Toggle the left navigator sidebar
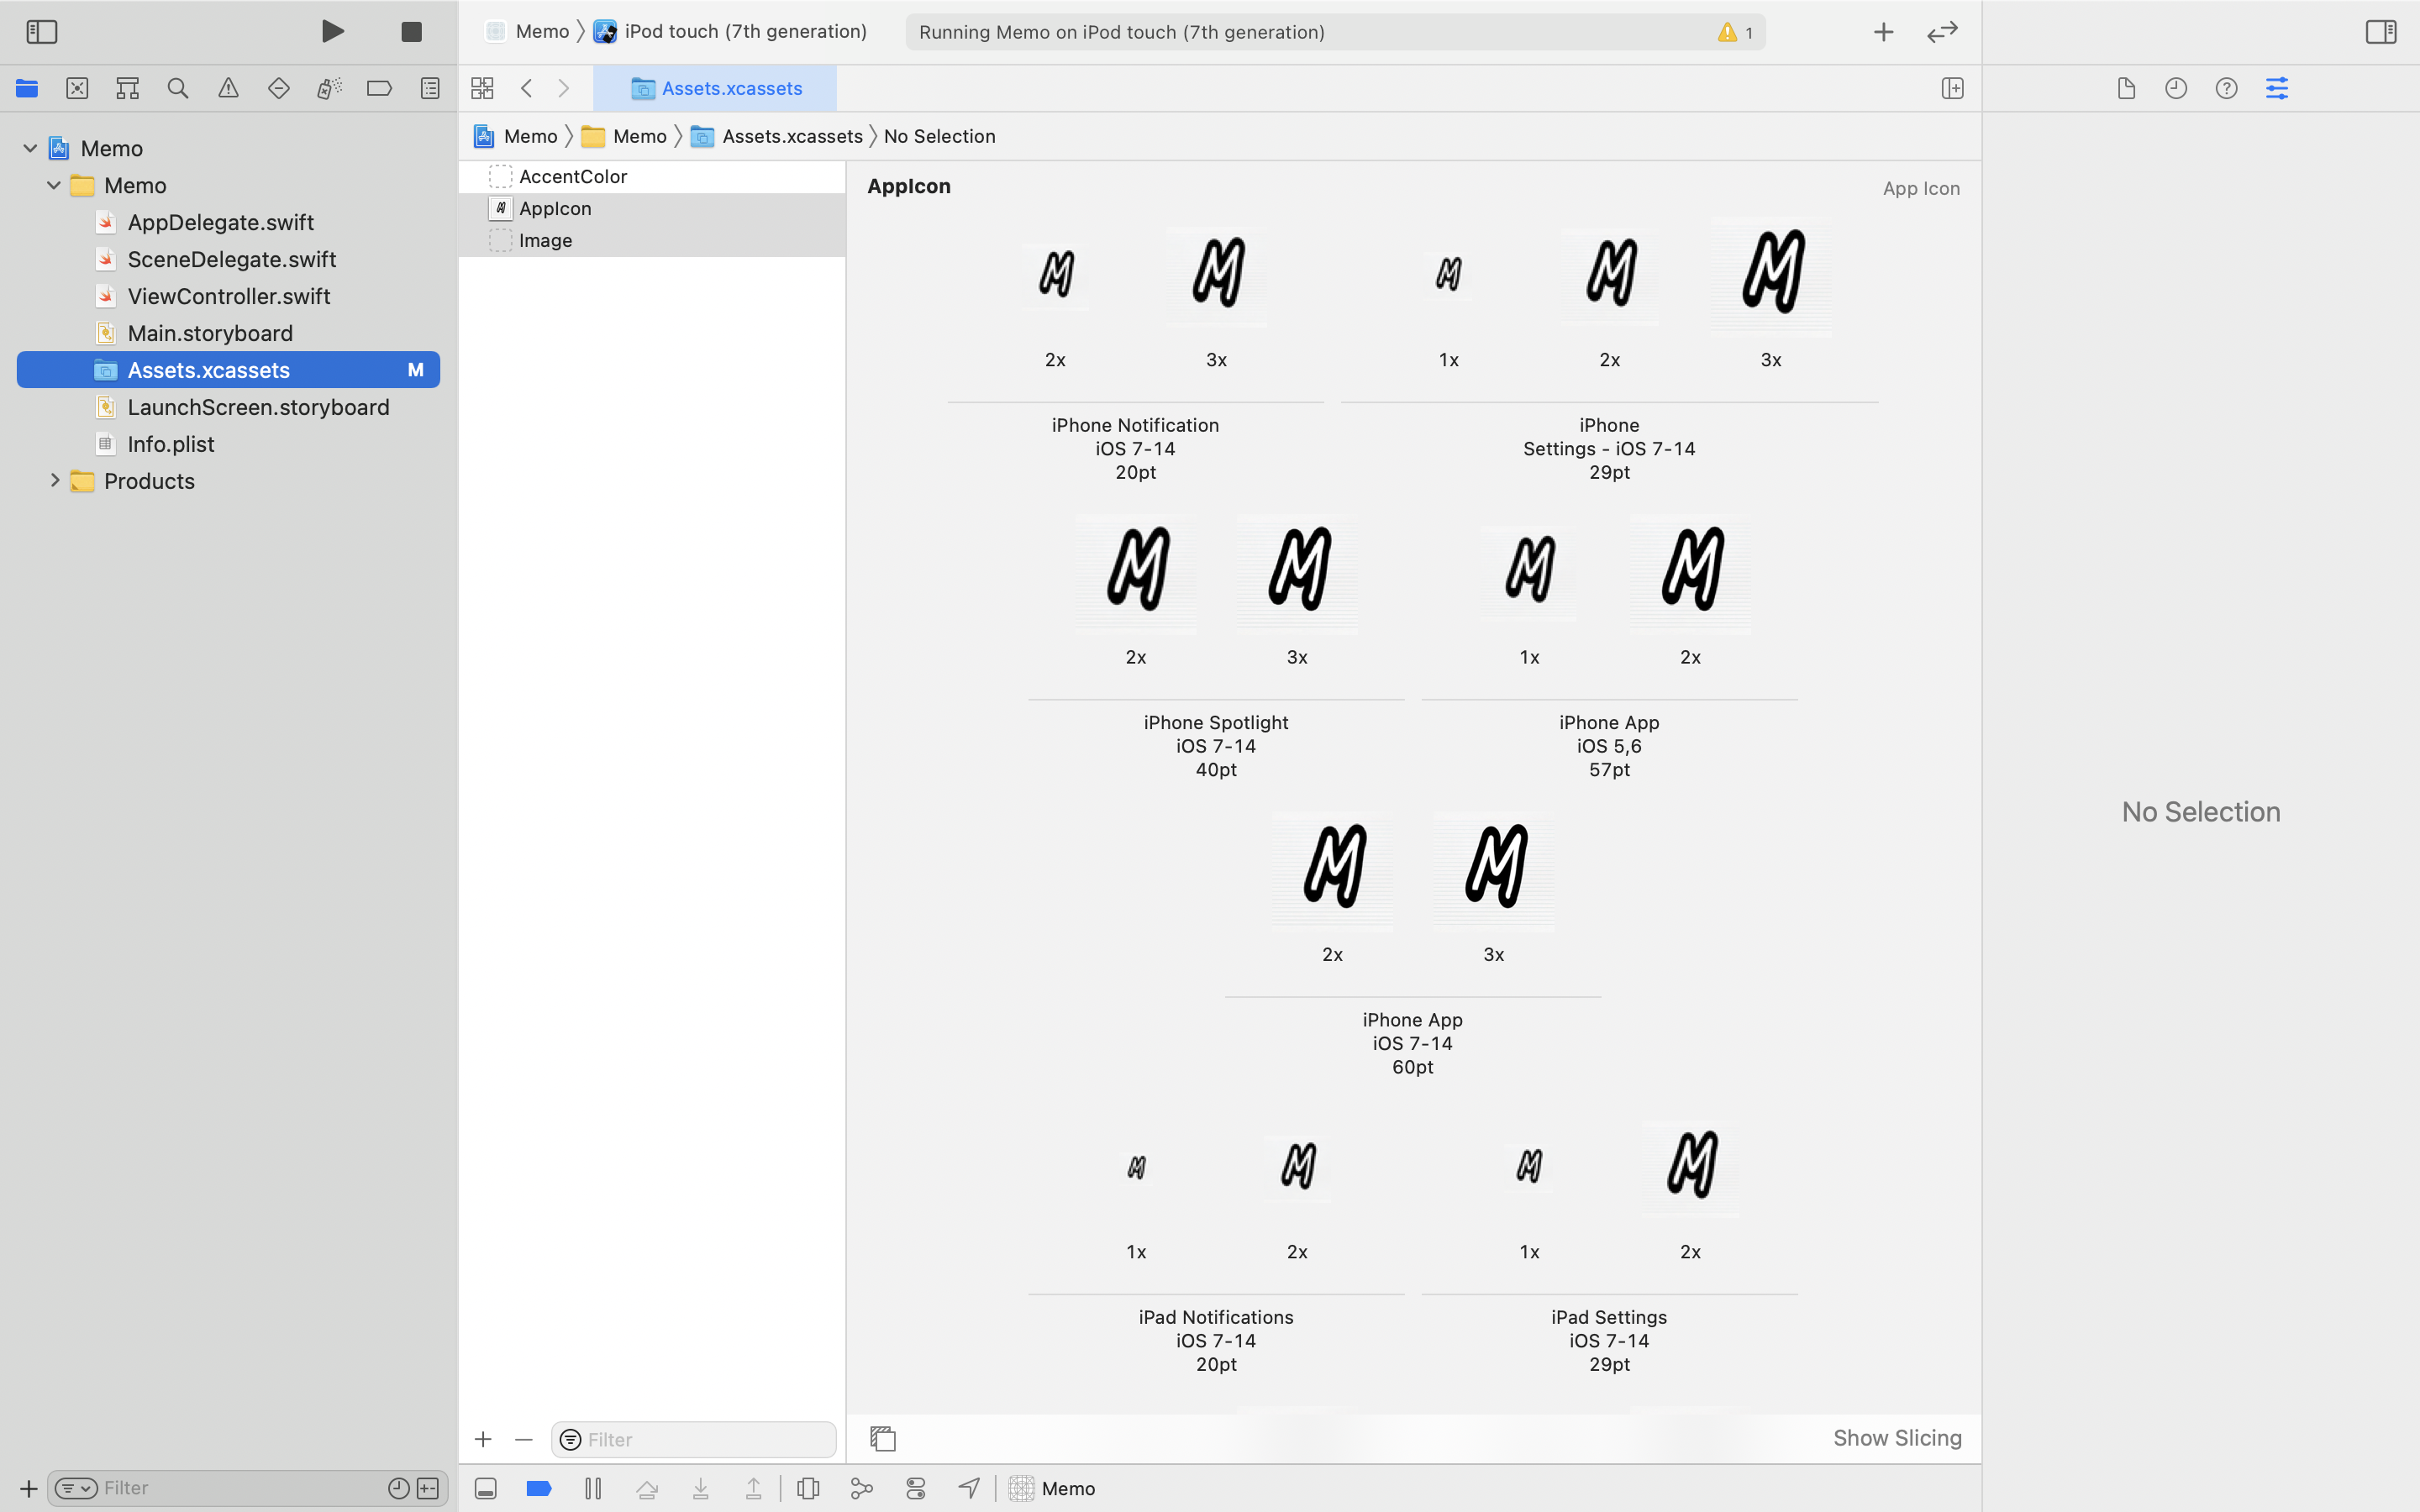 42,32
